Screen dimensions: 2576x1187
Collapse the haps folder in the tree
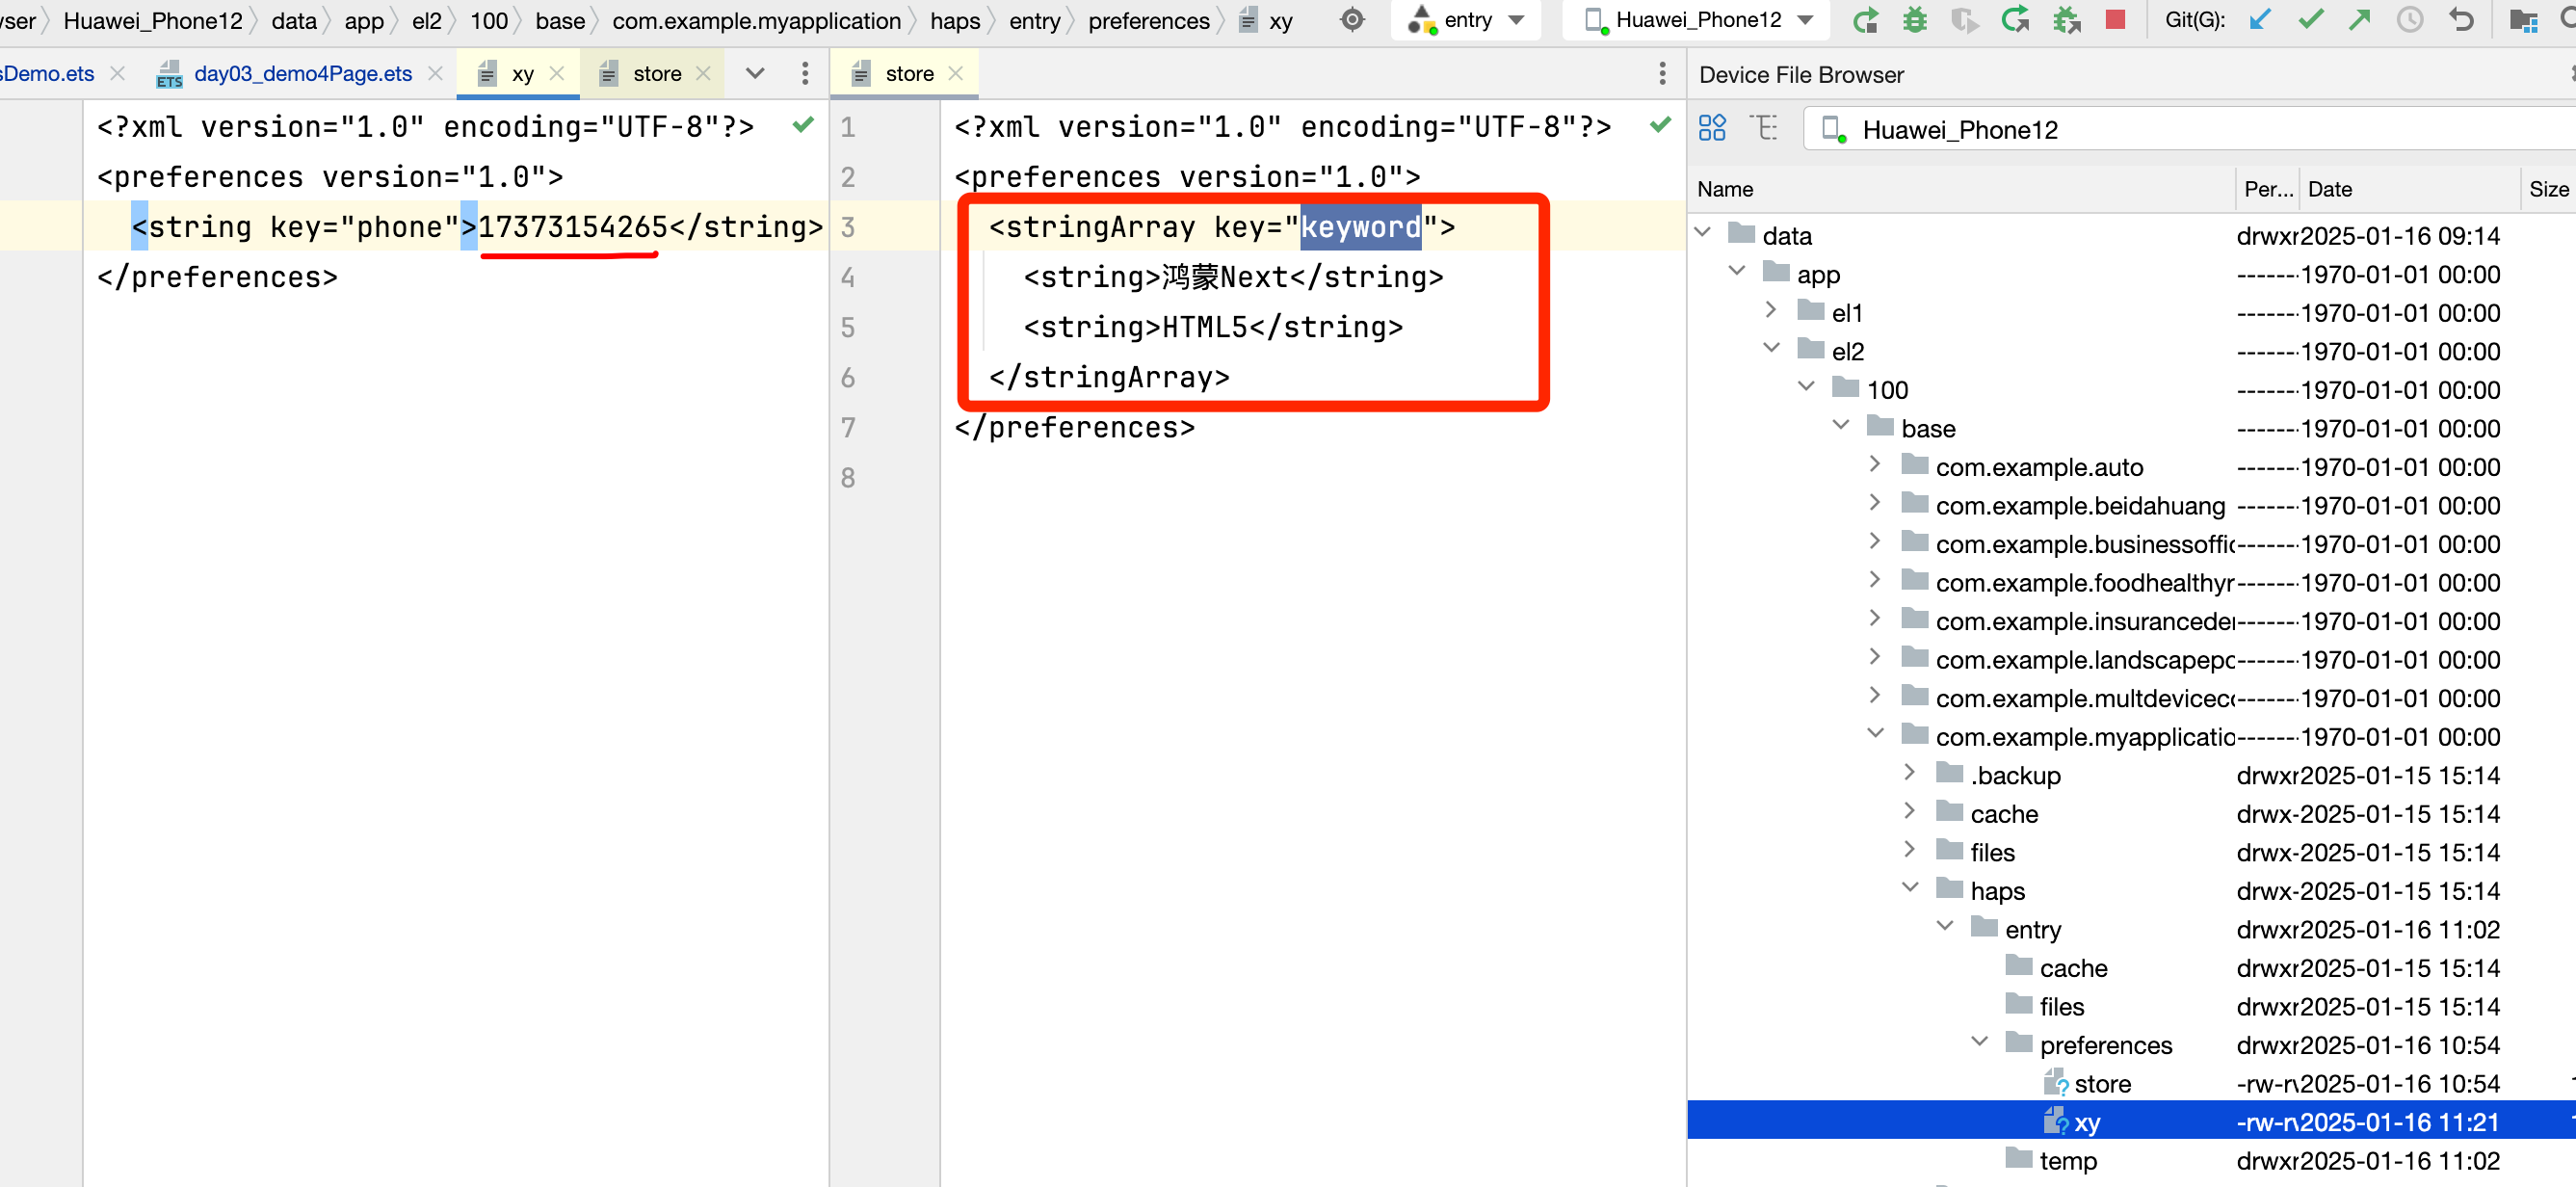1909,888
